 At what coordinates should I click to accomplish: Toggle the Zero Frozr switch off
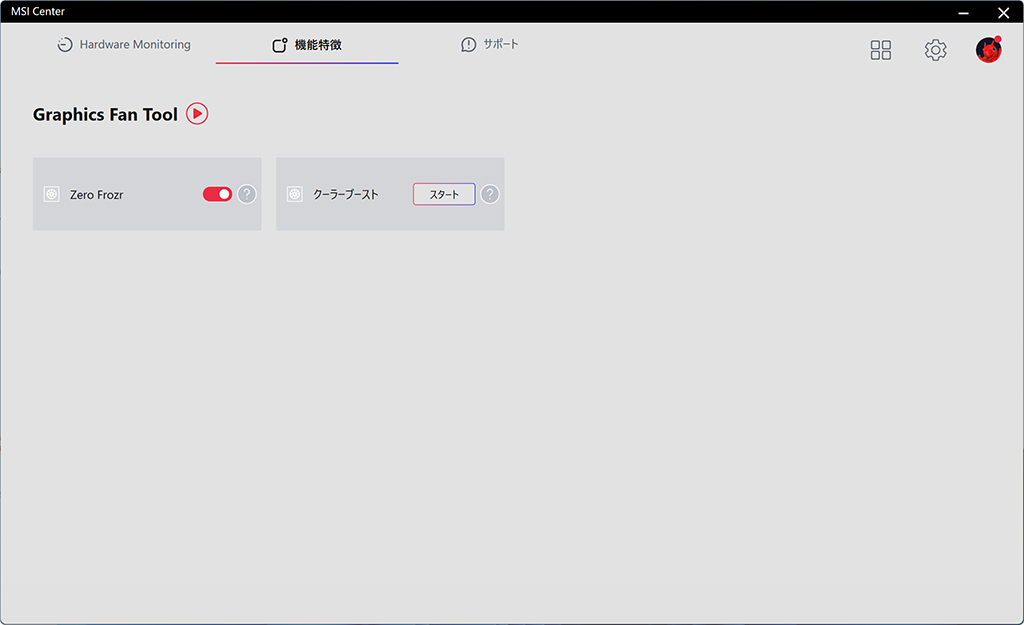tap(217, 194)
